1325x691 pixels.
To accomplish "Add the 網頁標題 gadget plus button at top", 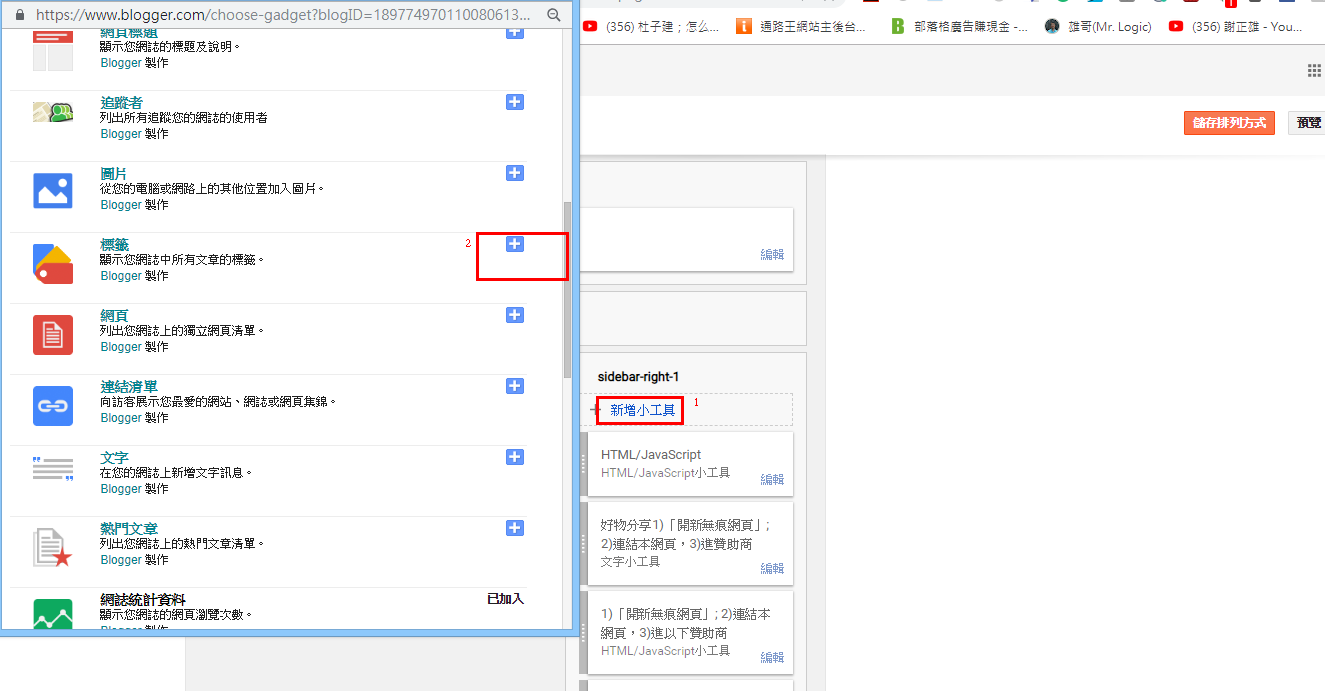I will pyautogui.click(x=515, y=33).
